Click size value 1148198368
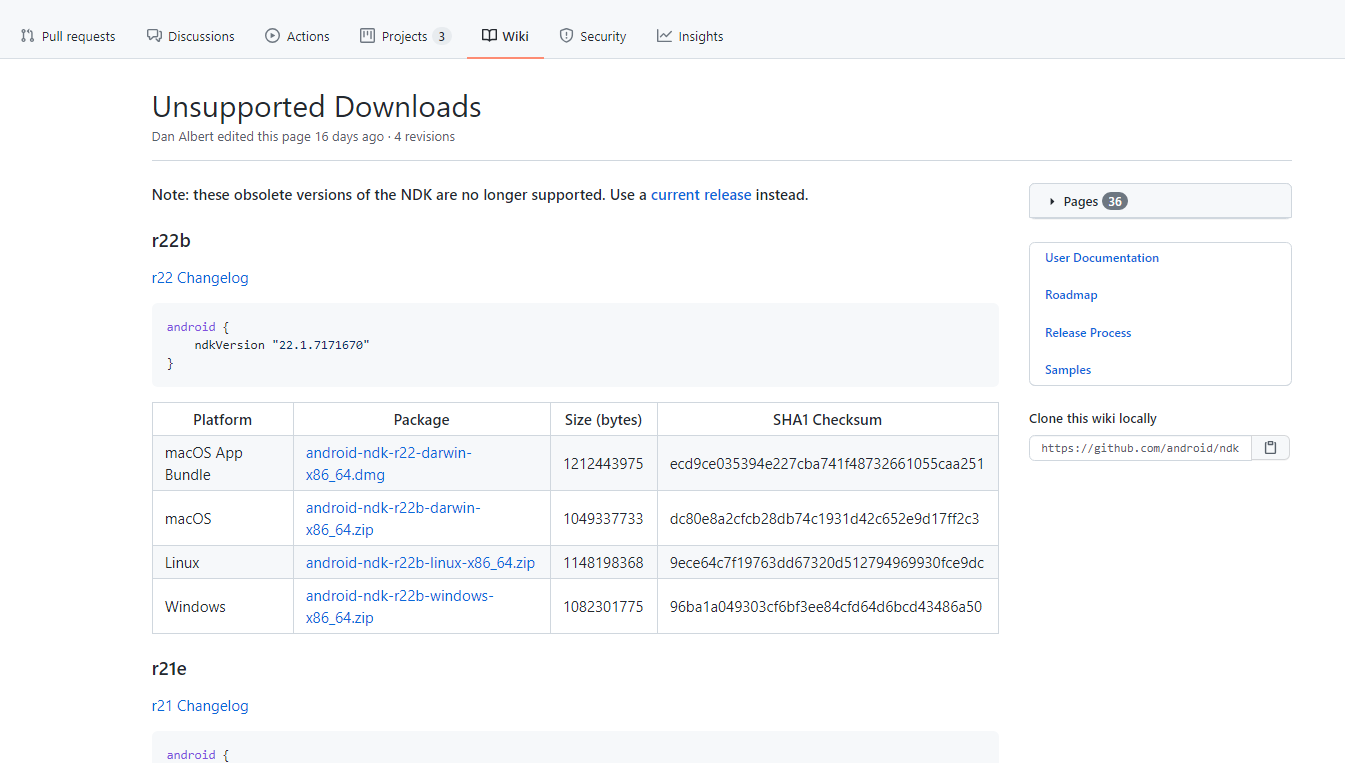 [604, 563]
